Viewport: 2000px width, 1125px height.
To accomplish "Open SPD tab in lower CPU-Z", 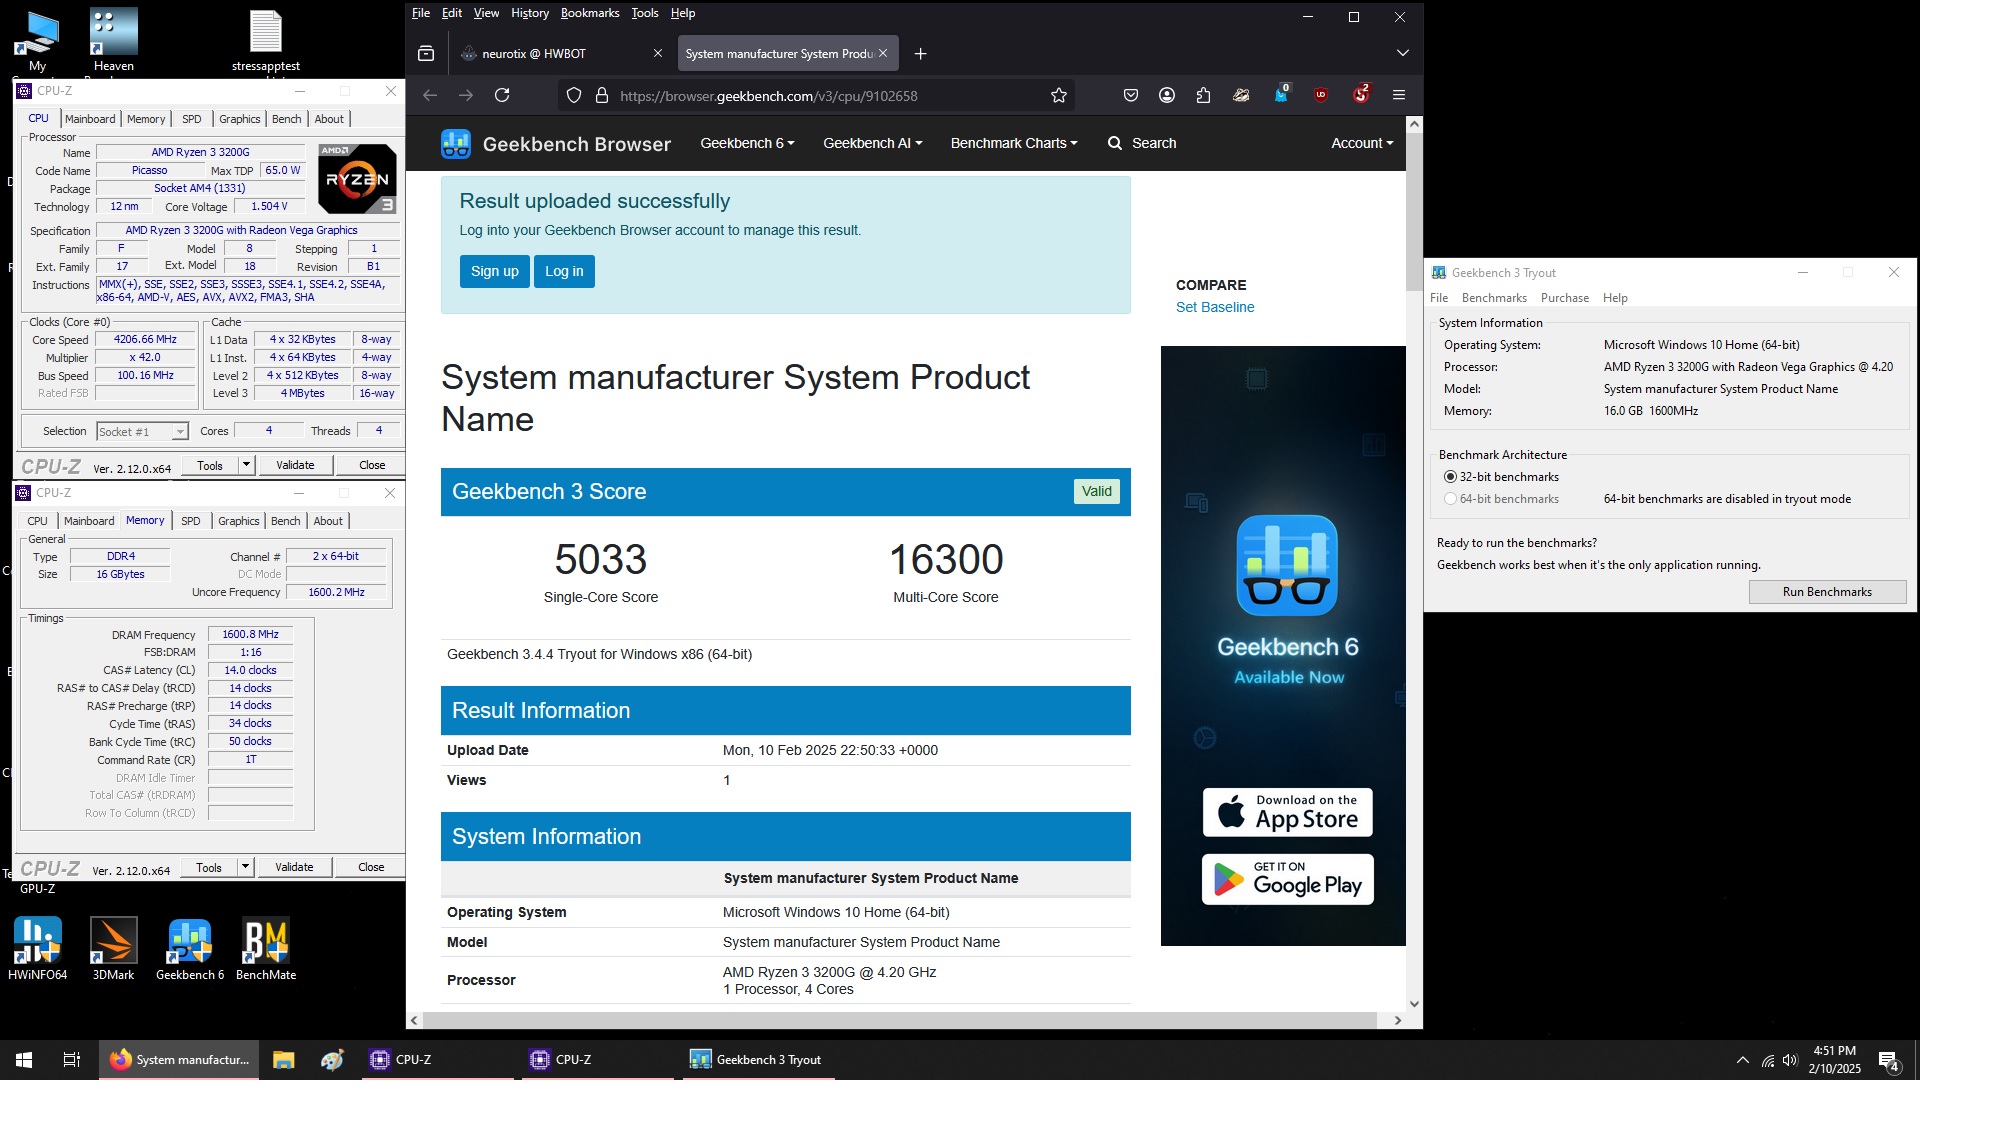I will 191,521.
